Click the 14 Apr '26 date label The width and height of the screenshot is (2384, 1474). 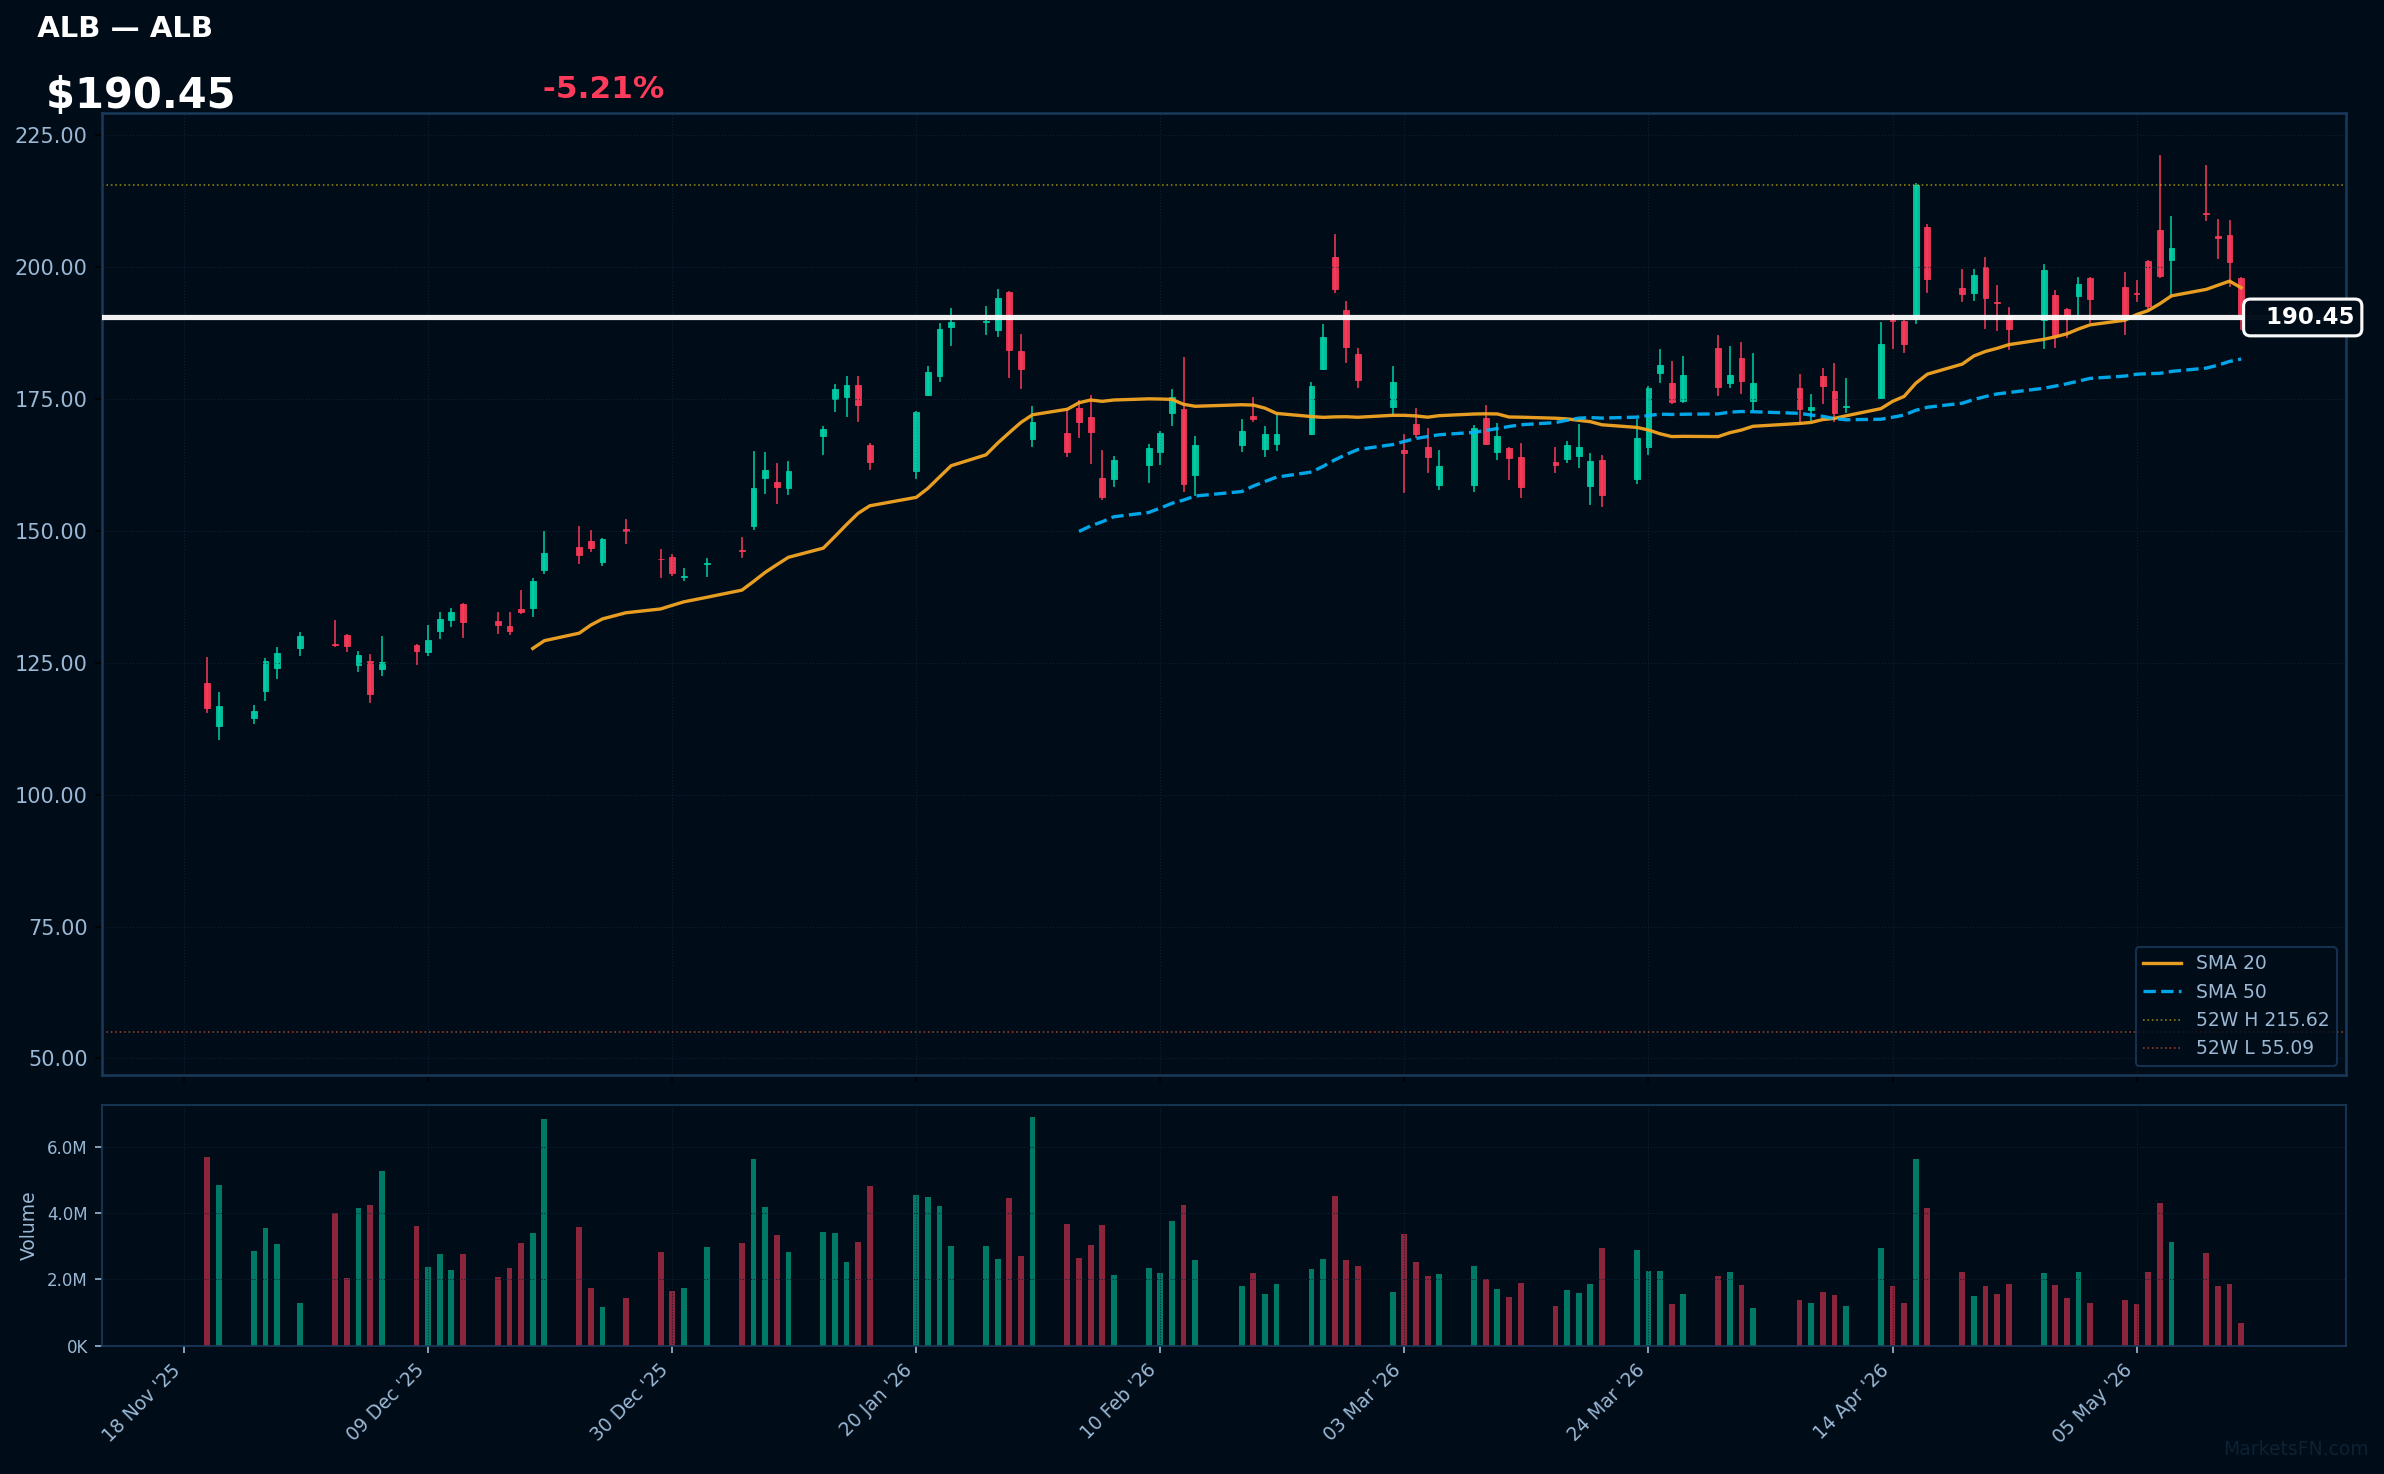click(x=1851, y=1401)
